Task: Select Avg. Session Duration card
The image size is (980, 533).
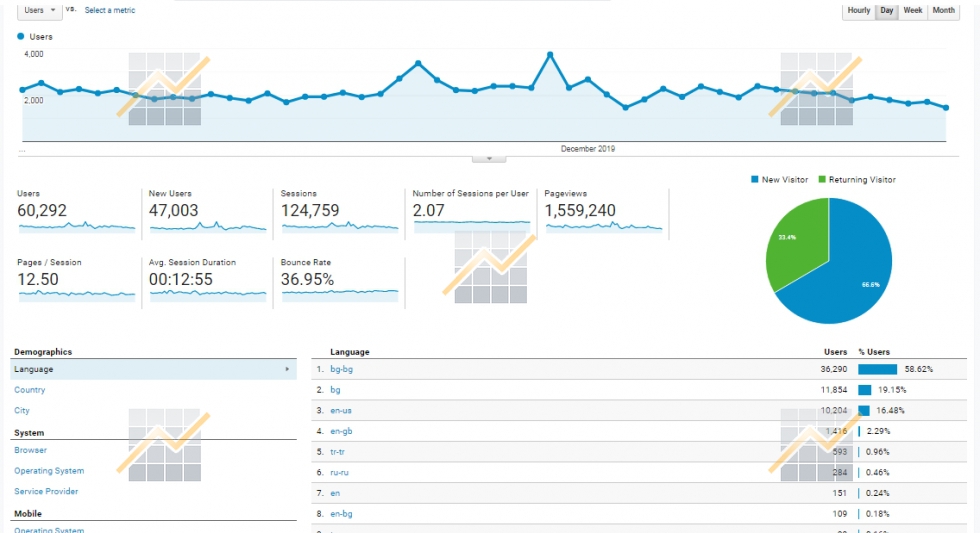Action: 208,281
